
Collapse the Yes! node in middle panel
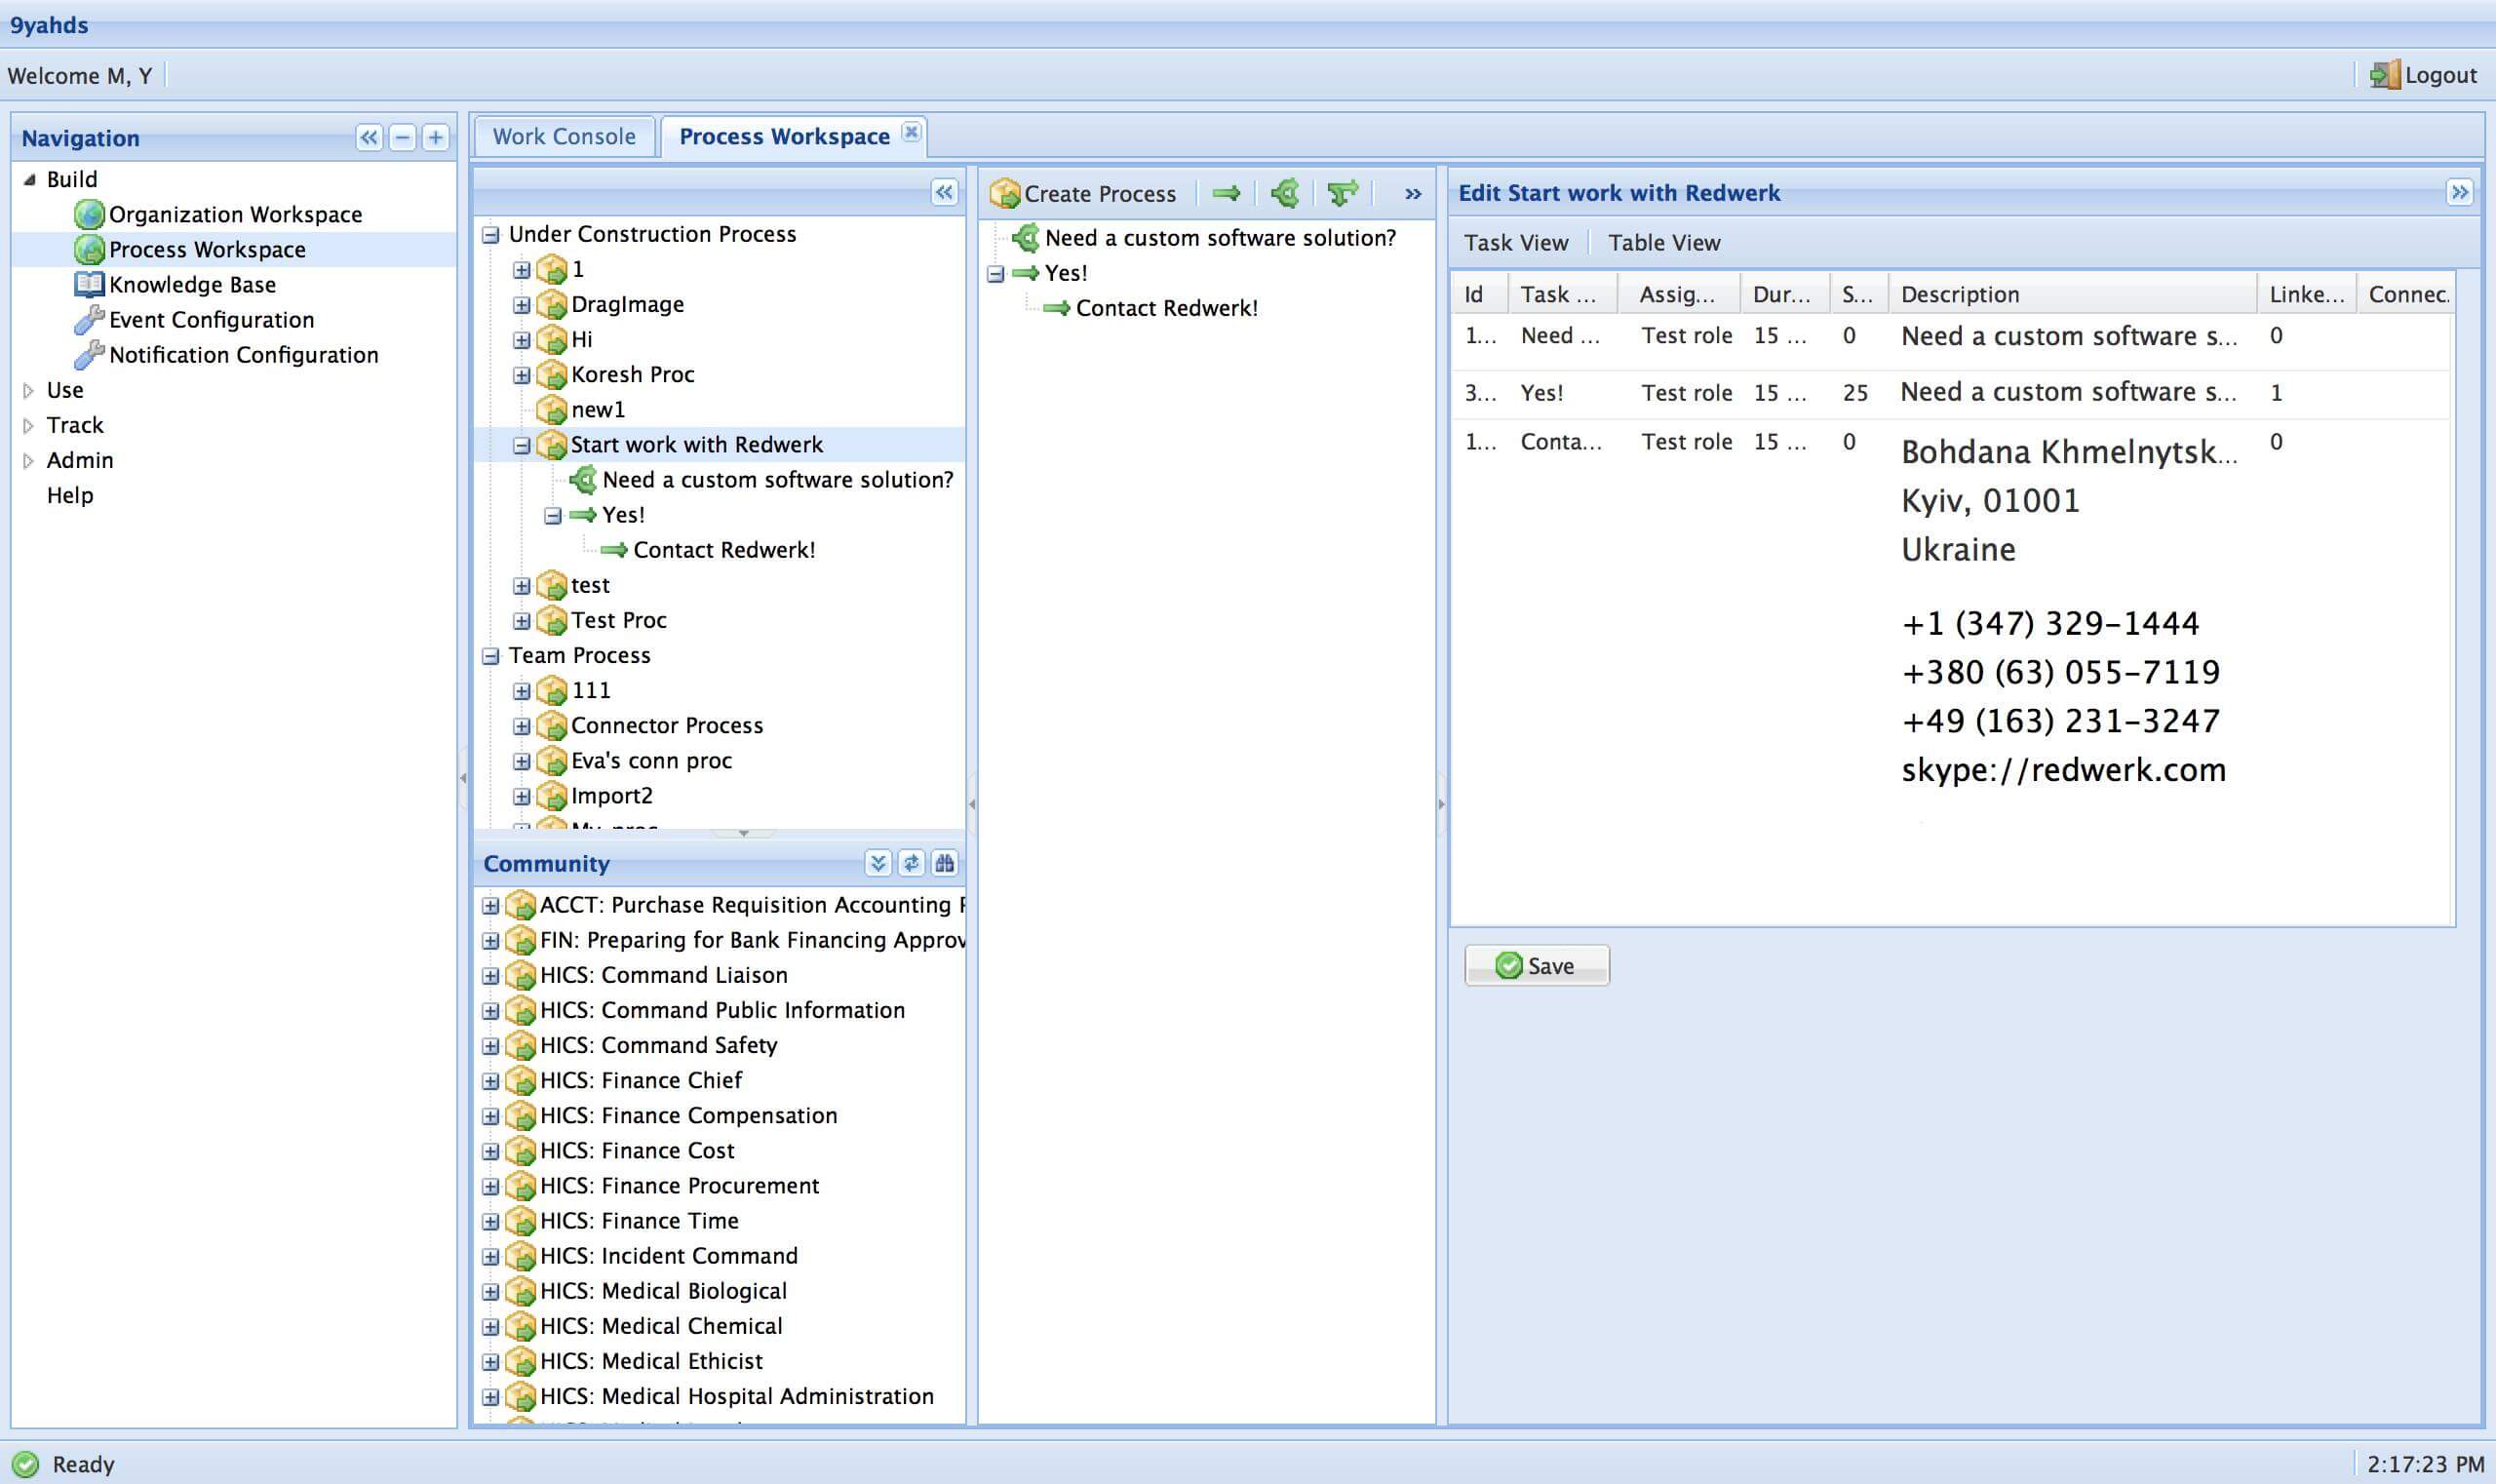(995, 274)
